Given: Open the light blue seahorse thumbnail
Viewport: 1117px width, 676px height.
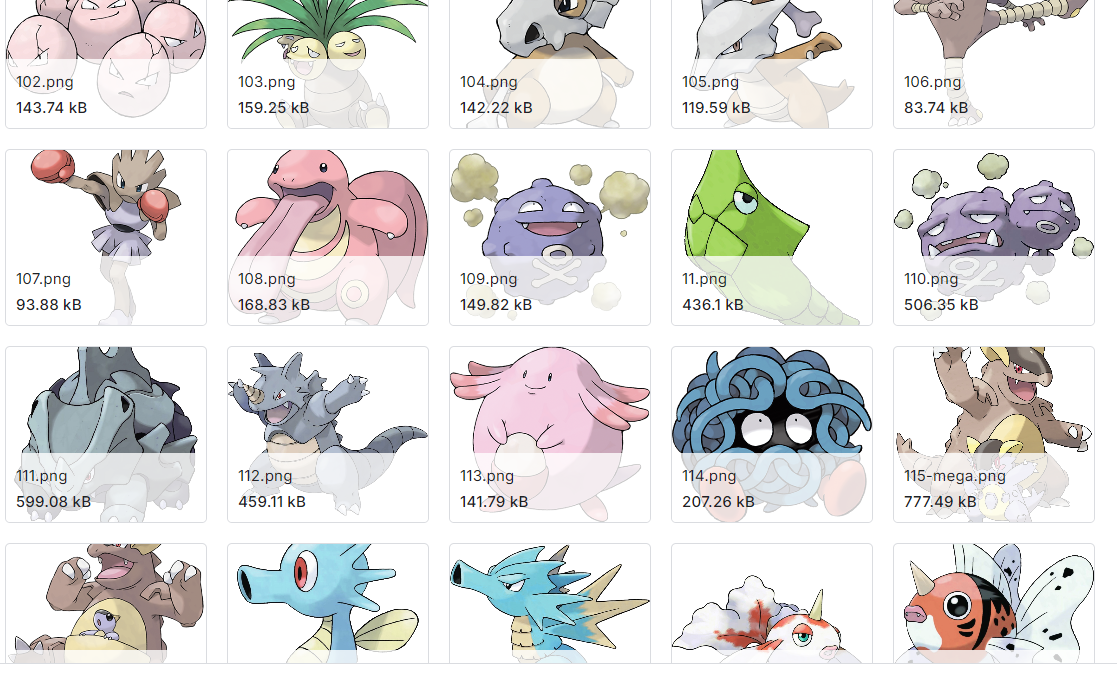Looking at the screenshot, I should [328, 603].
